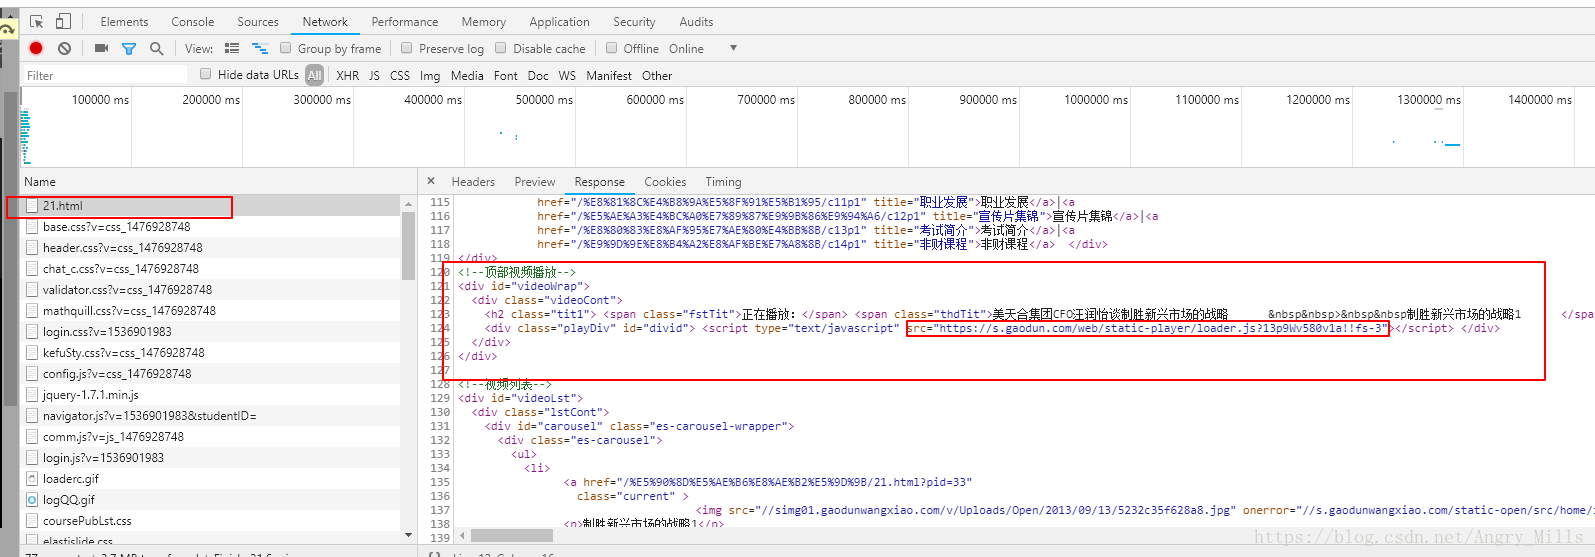View the Timing tab of request
The width and height of the screenshot is (1595, 557).
tap(723, 181)
